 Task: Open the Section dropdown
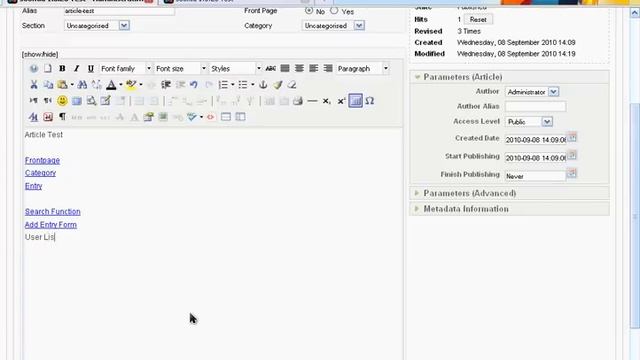click(97, 26)
